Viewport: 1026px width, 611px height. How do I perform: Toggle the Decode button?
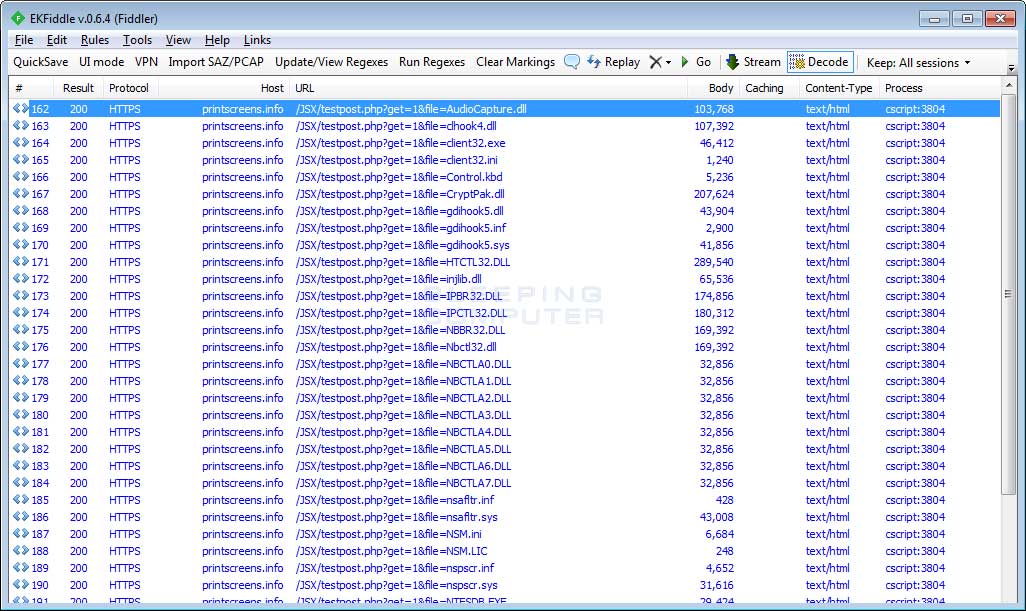pyautogui.click(x=820, y=62)
